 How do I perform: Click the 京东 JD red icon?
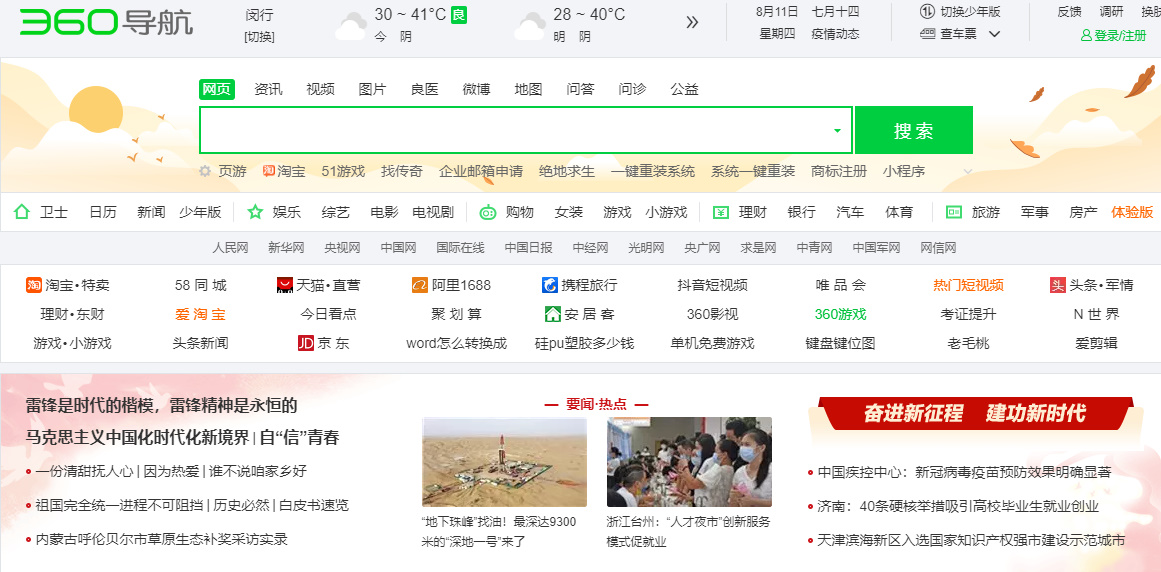[305, 343]
